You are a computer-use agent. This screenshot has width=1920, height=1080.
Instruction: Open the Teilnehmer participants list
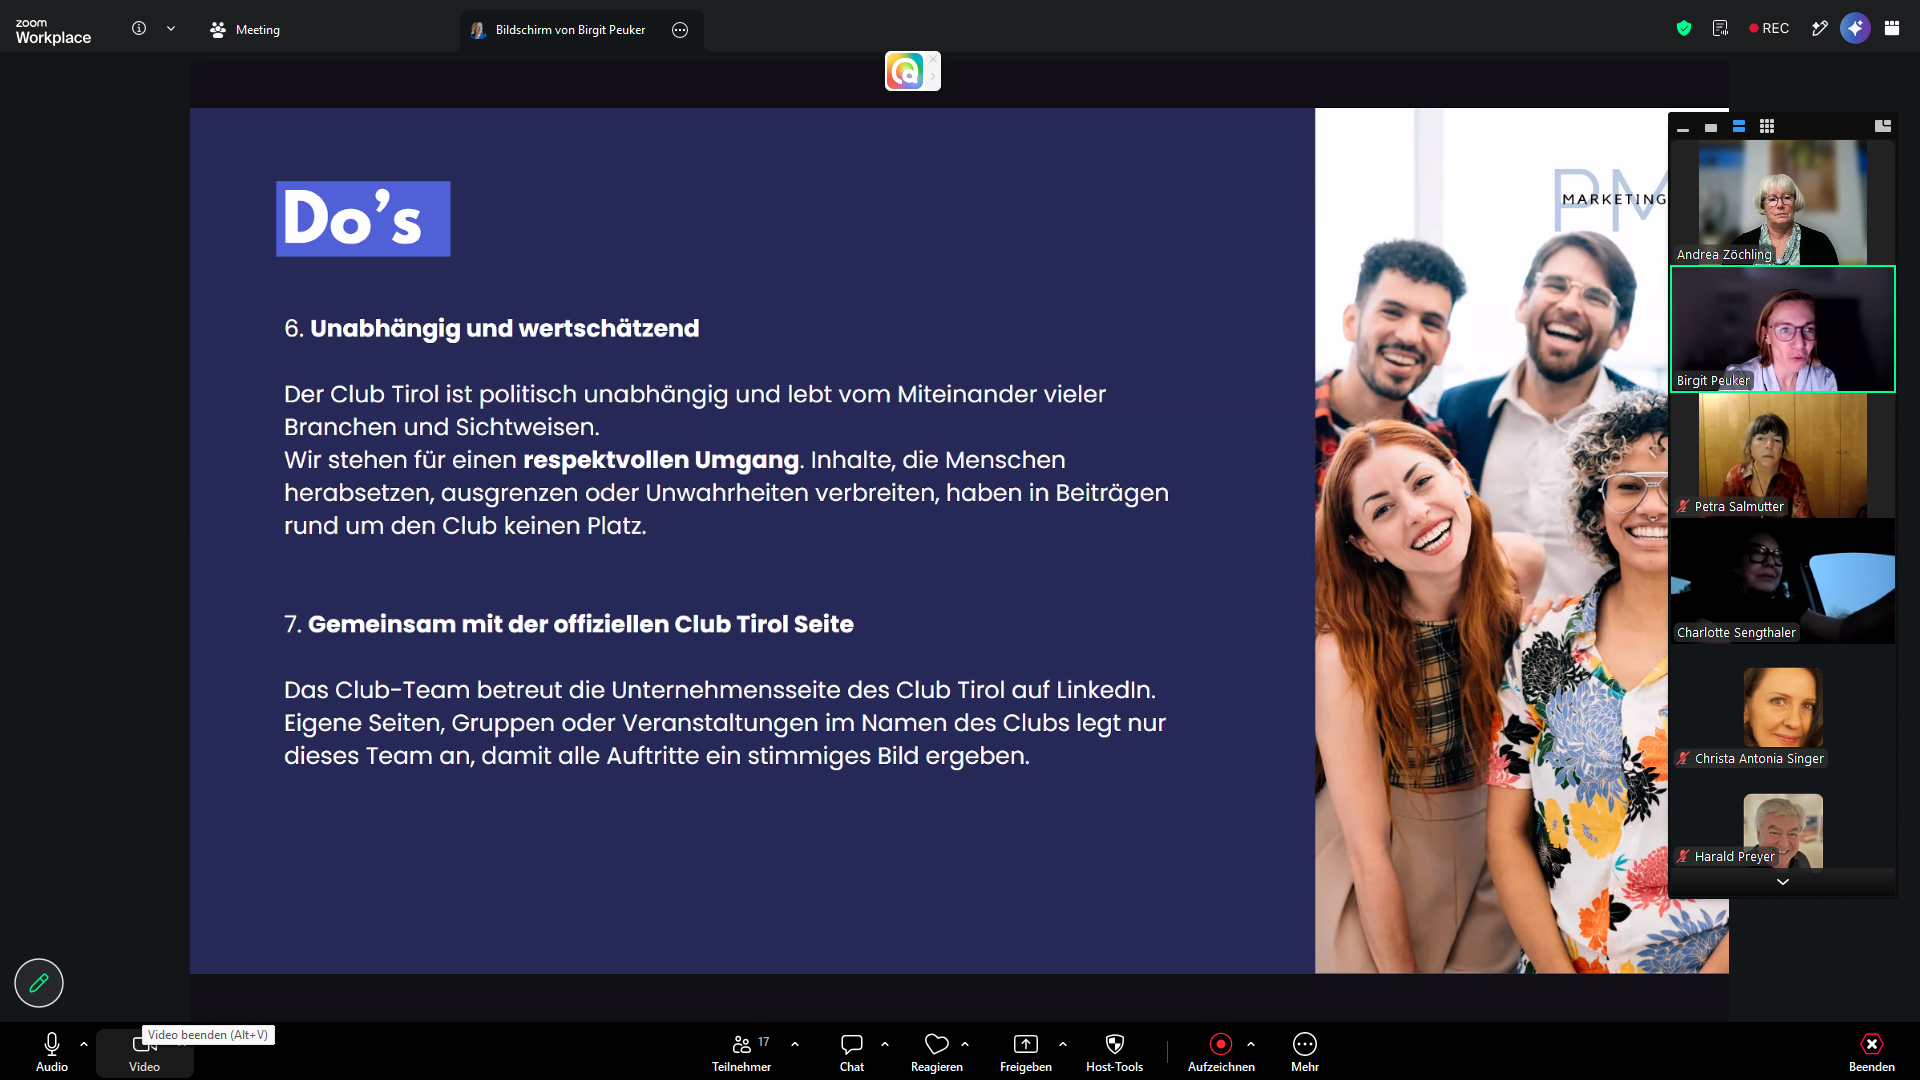tap(741, 1052)
